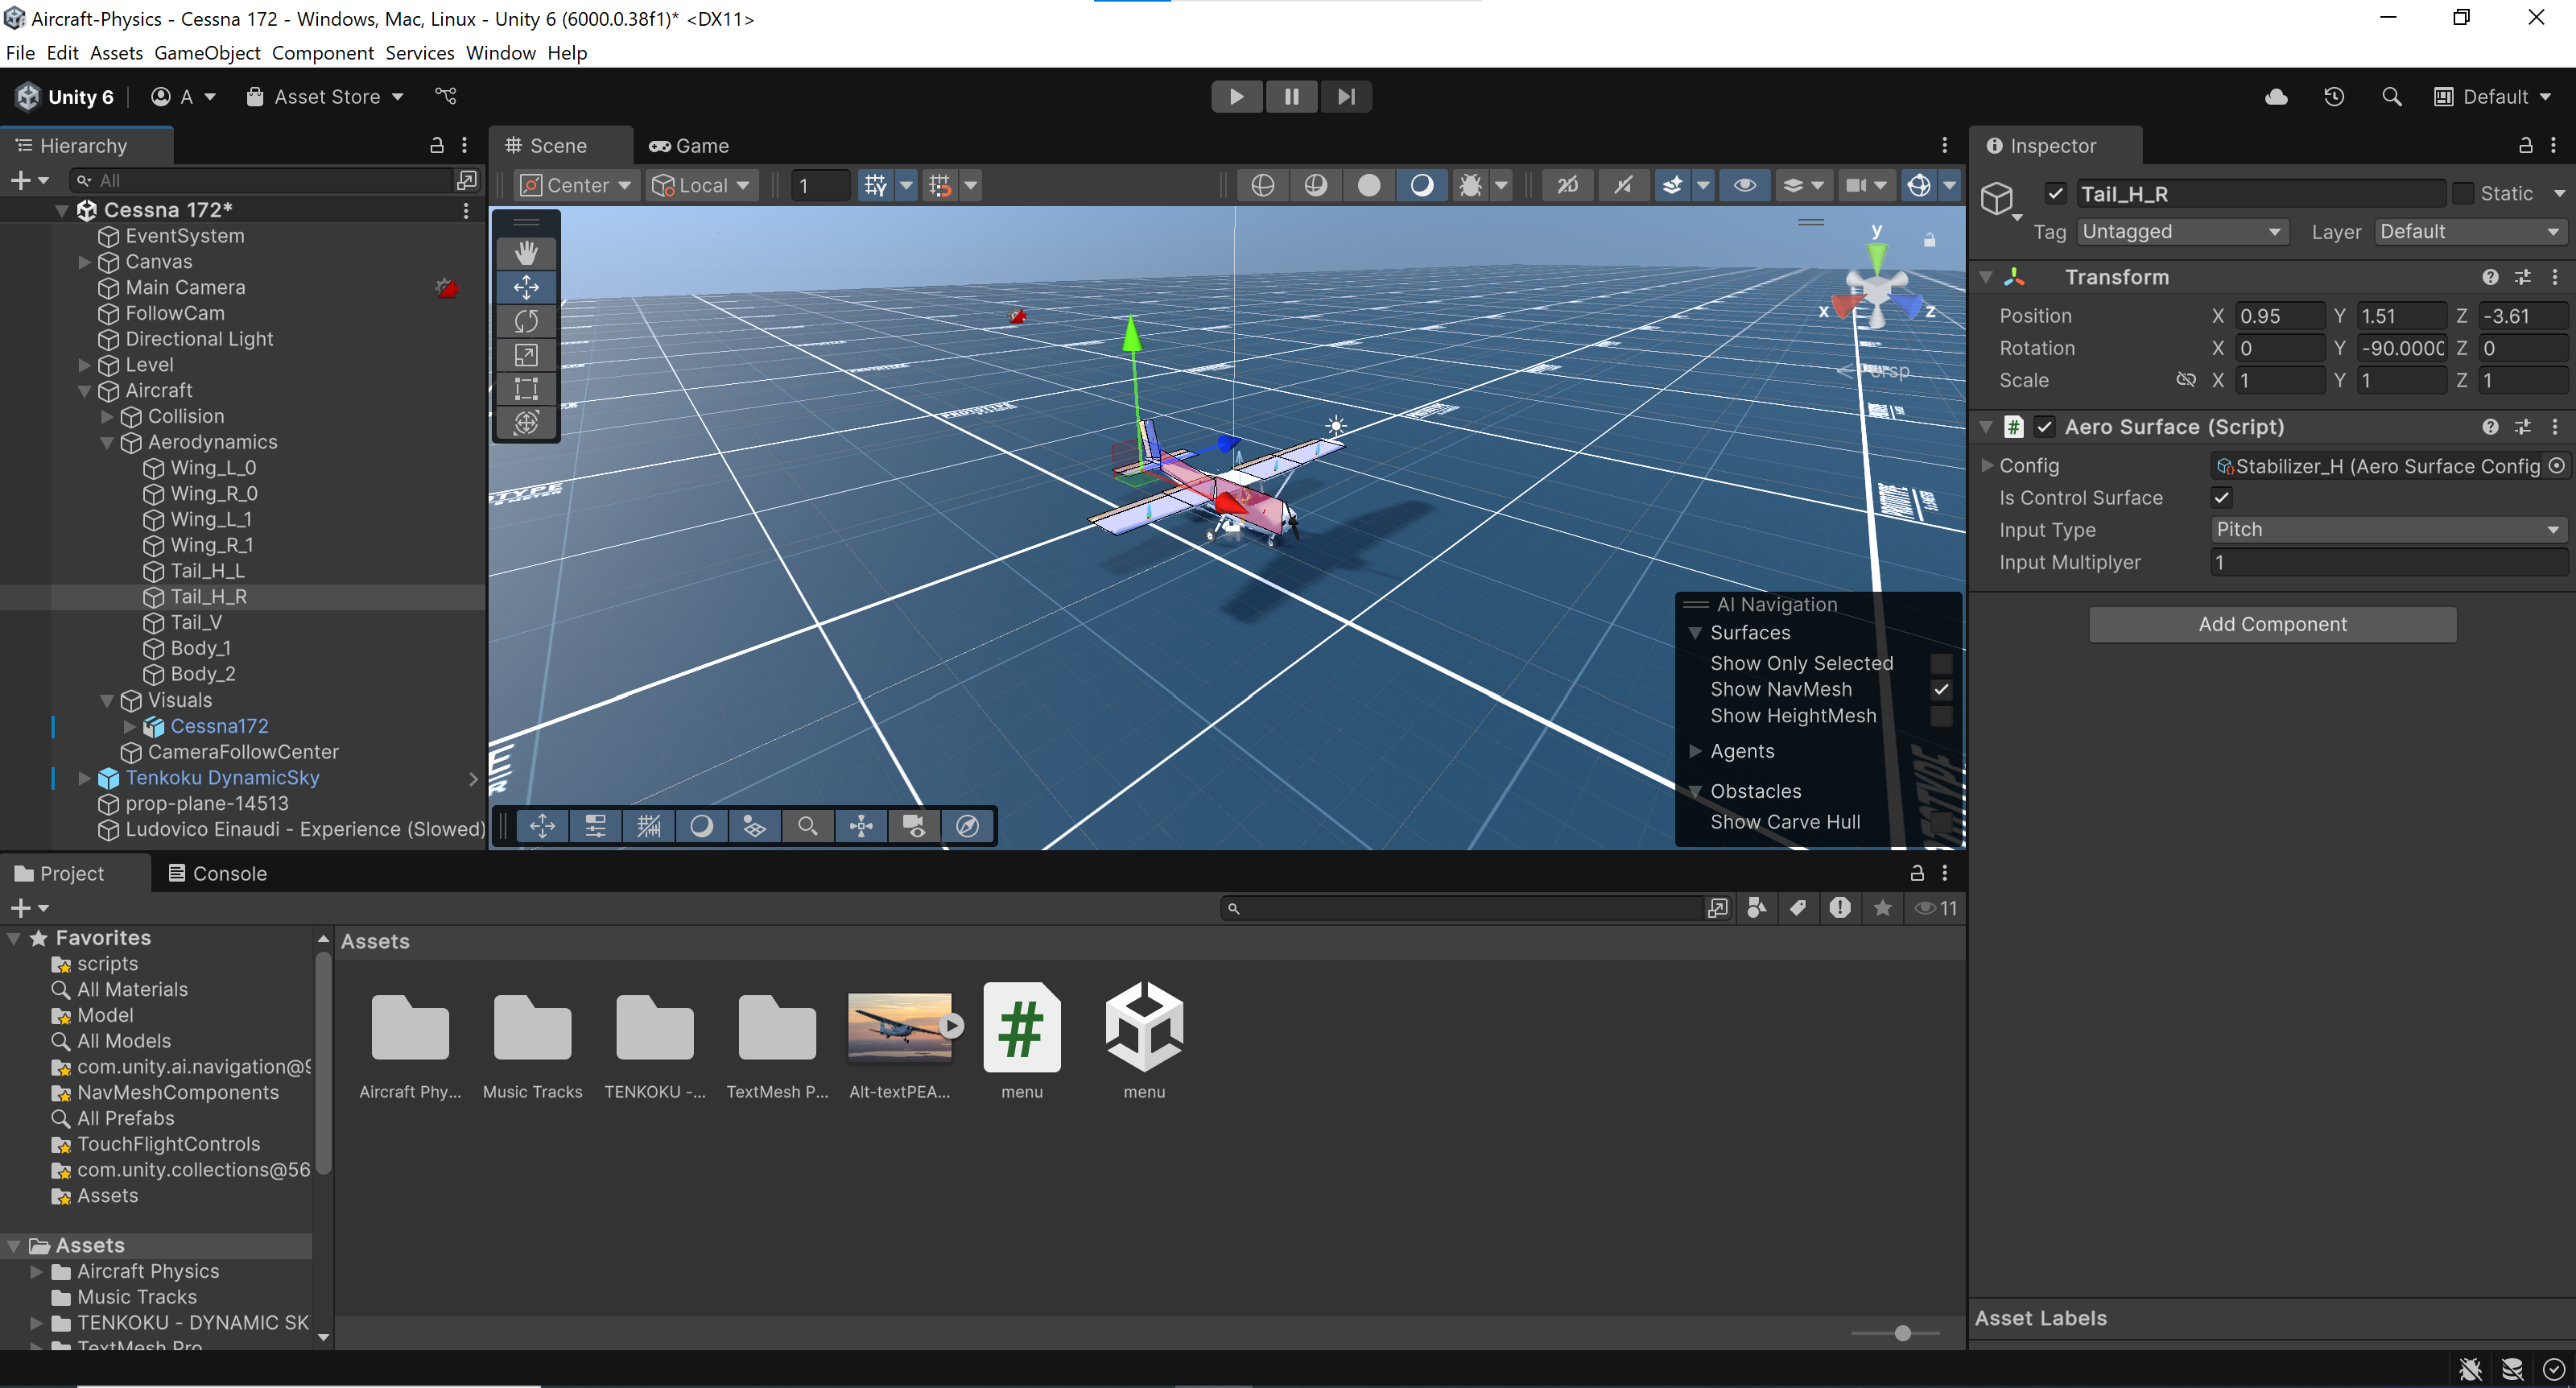
Task: Toggle scene visibility eye icon in Scene toolbar
Action: (x=1744, y=185)
